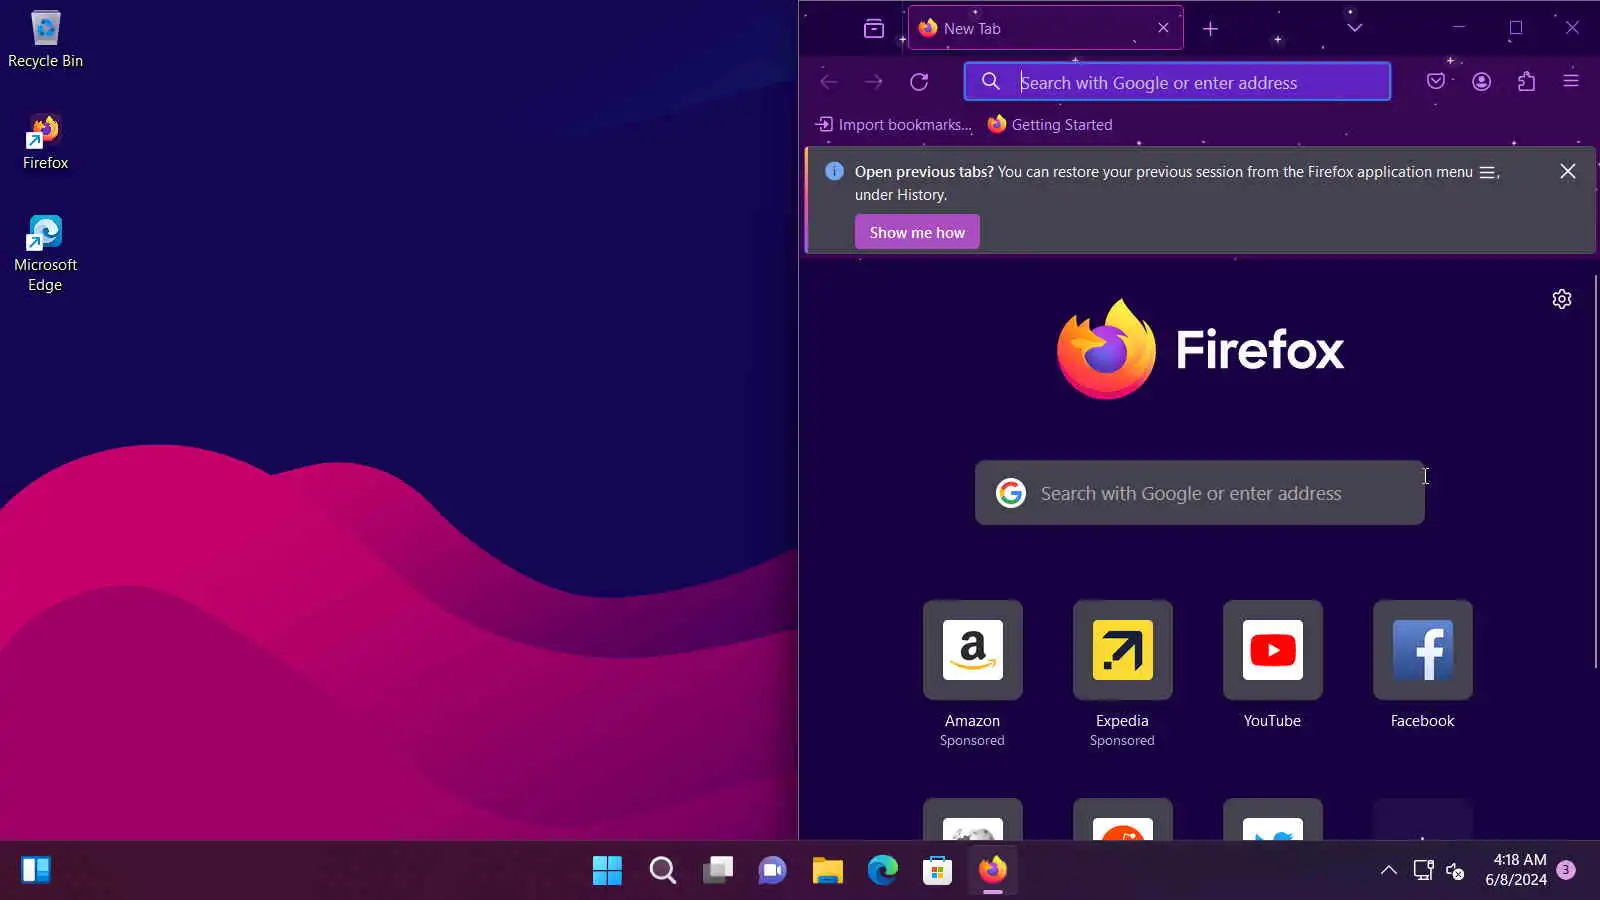Click the YouTube label under its tile
This screenshot has width=1600, height=900.
(1272, 721)
